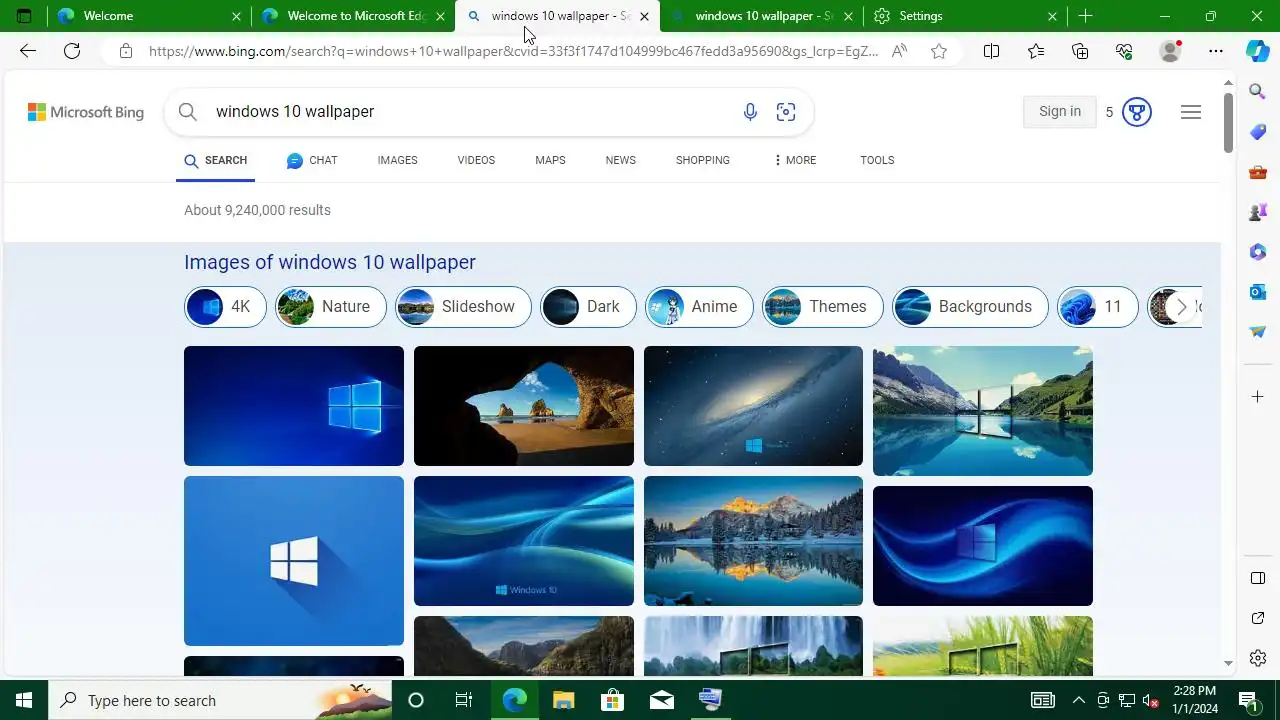Toggle the sidebar layout icon near bottom
1280x720 pixels.
click(1258, 578)
